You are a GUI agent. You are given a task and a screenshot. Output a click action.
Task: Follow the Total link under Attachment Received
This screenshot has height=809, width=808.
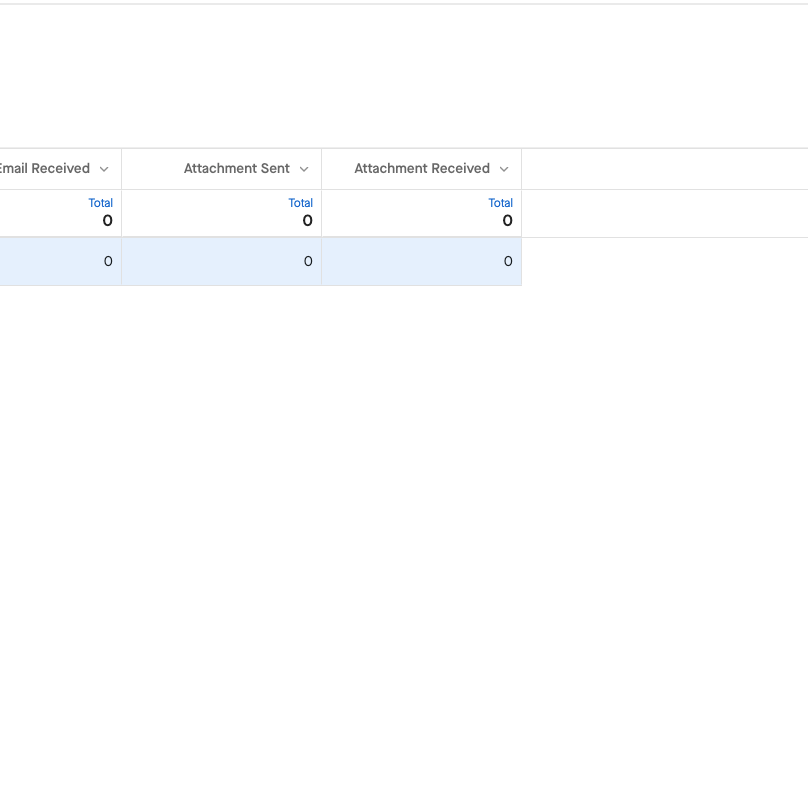point(500,203)
